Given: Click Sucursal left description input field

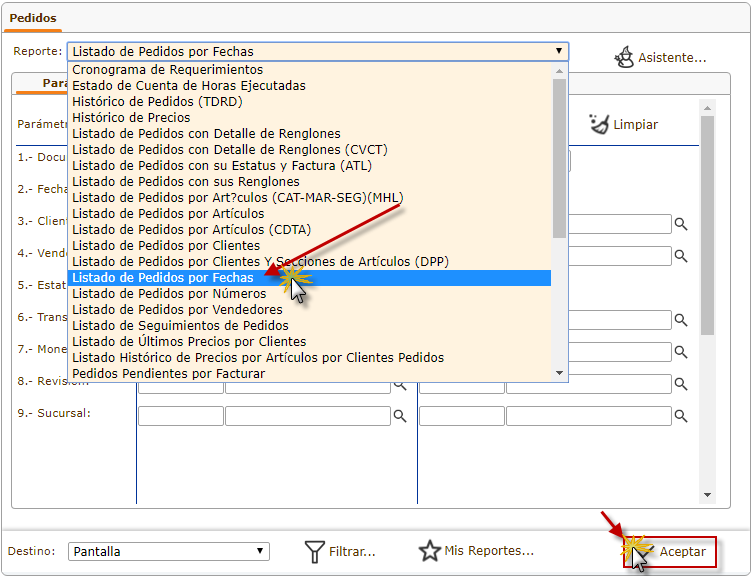Looking at the screenshot, I should click(308, 416).
